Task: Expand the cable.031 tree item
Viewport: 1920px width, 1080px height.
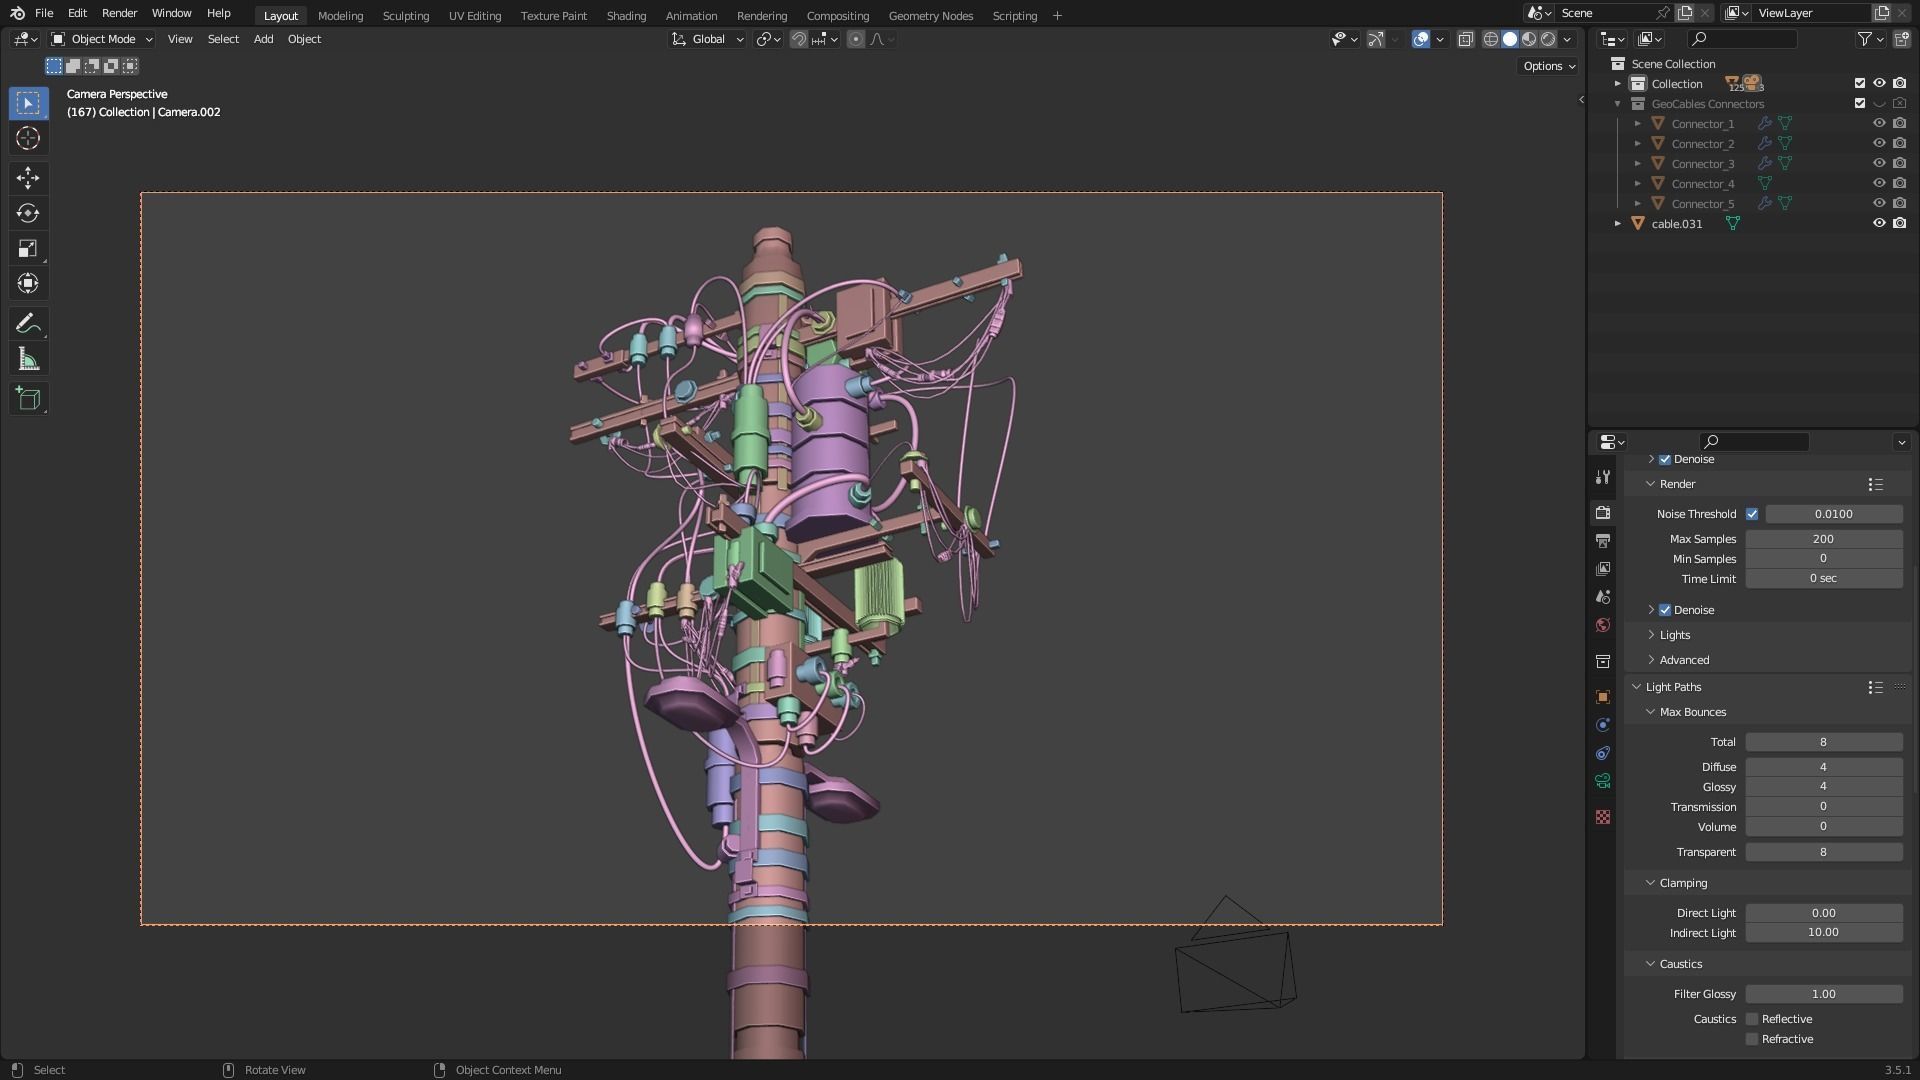Action: 1618,224
